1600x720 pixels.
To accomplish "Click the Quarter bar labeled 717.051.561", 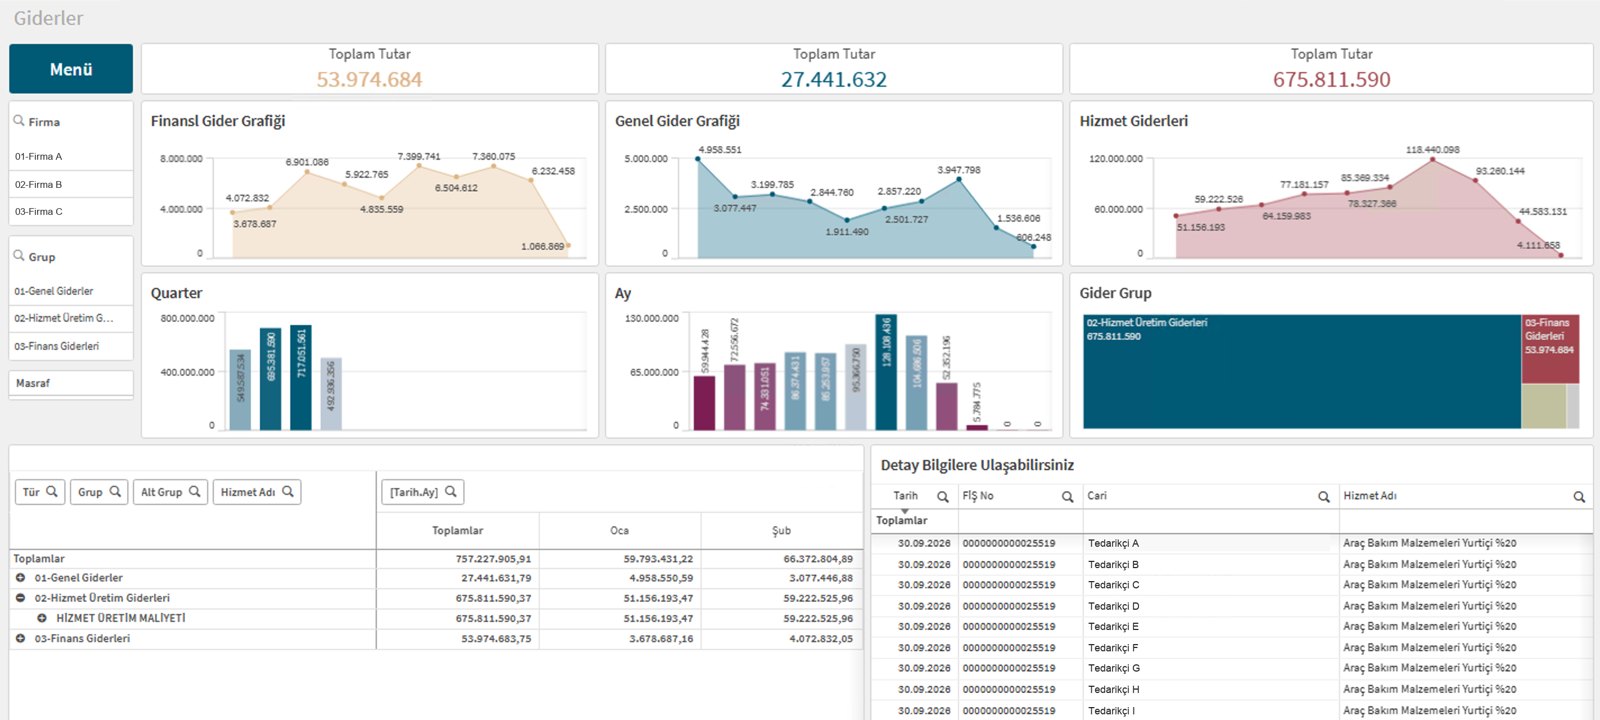I will [301, 378].
